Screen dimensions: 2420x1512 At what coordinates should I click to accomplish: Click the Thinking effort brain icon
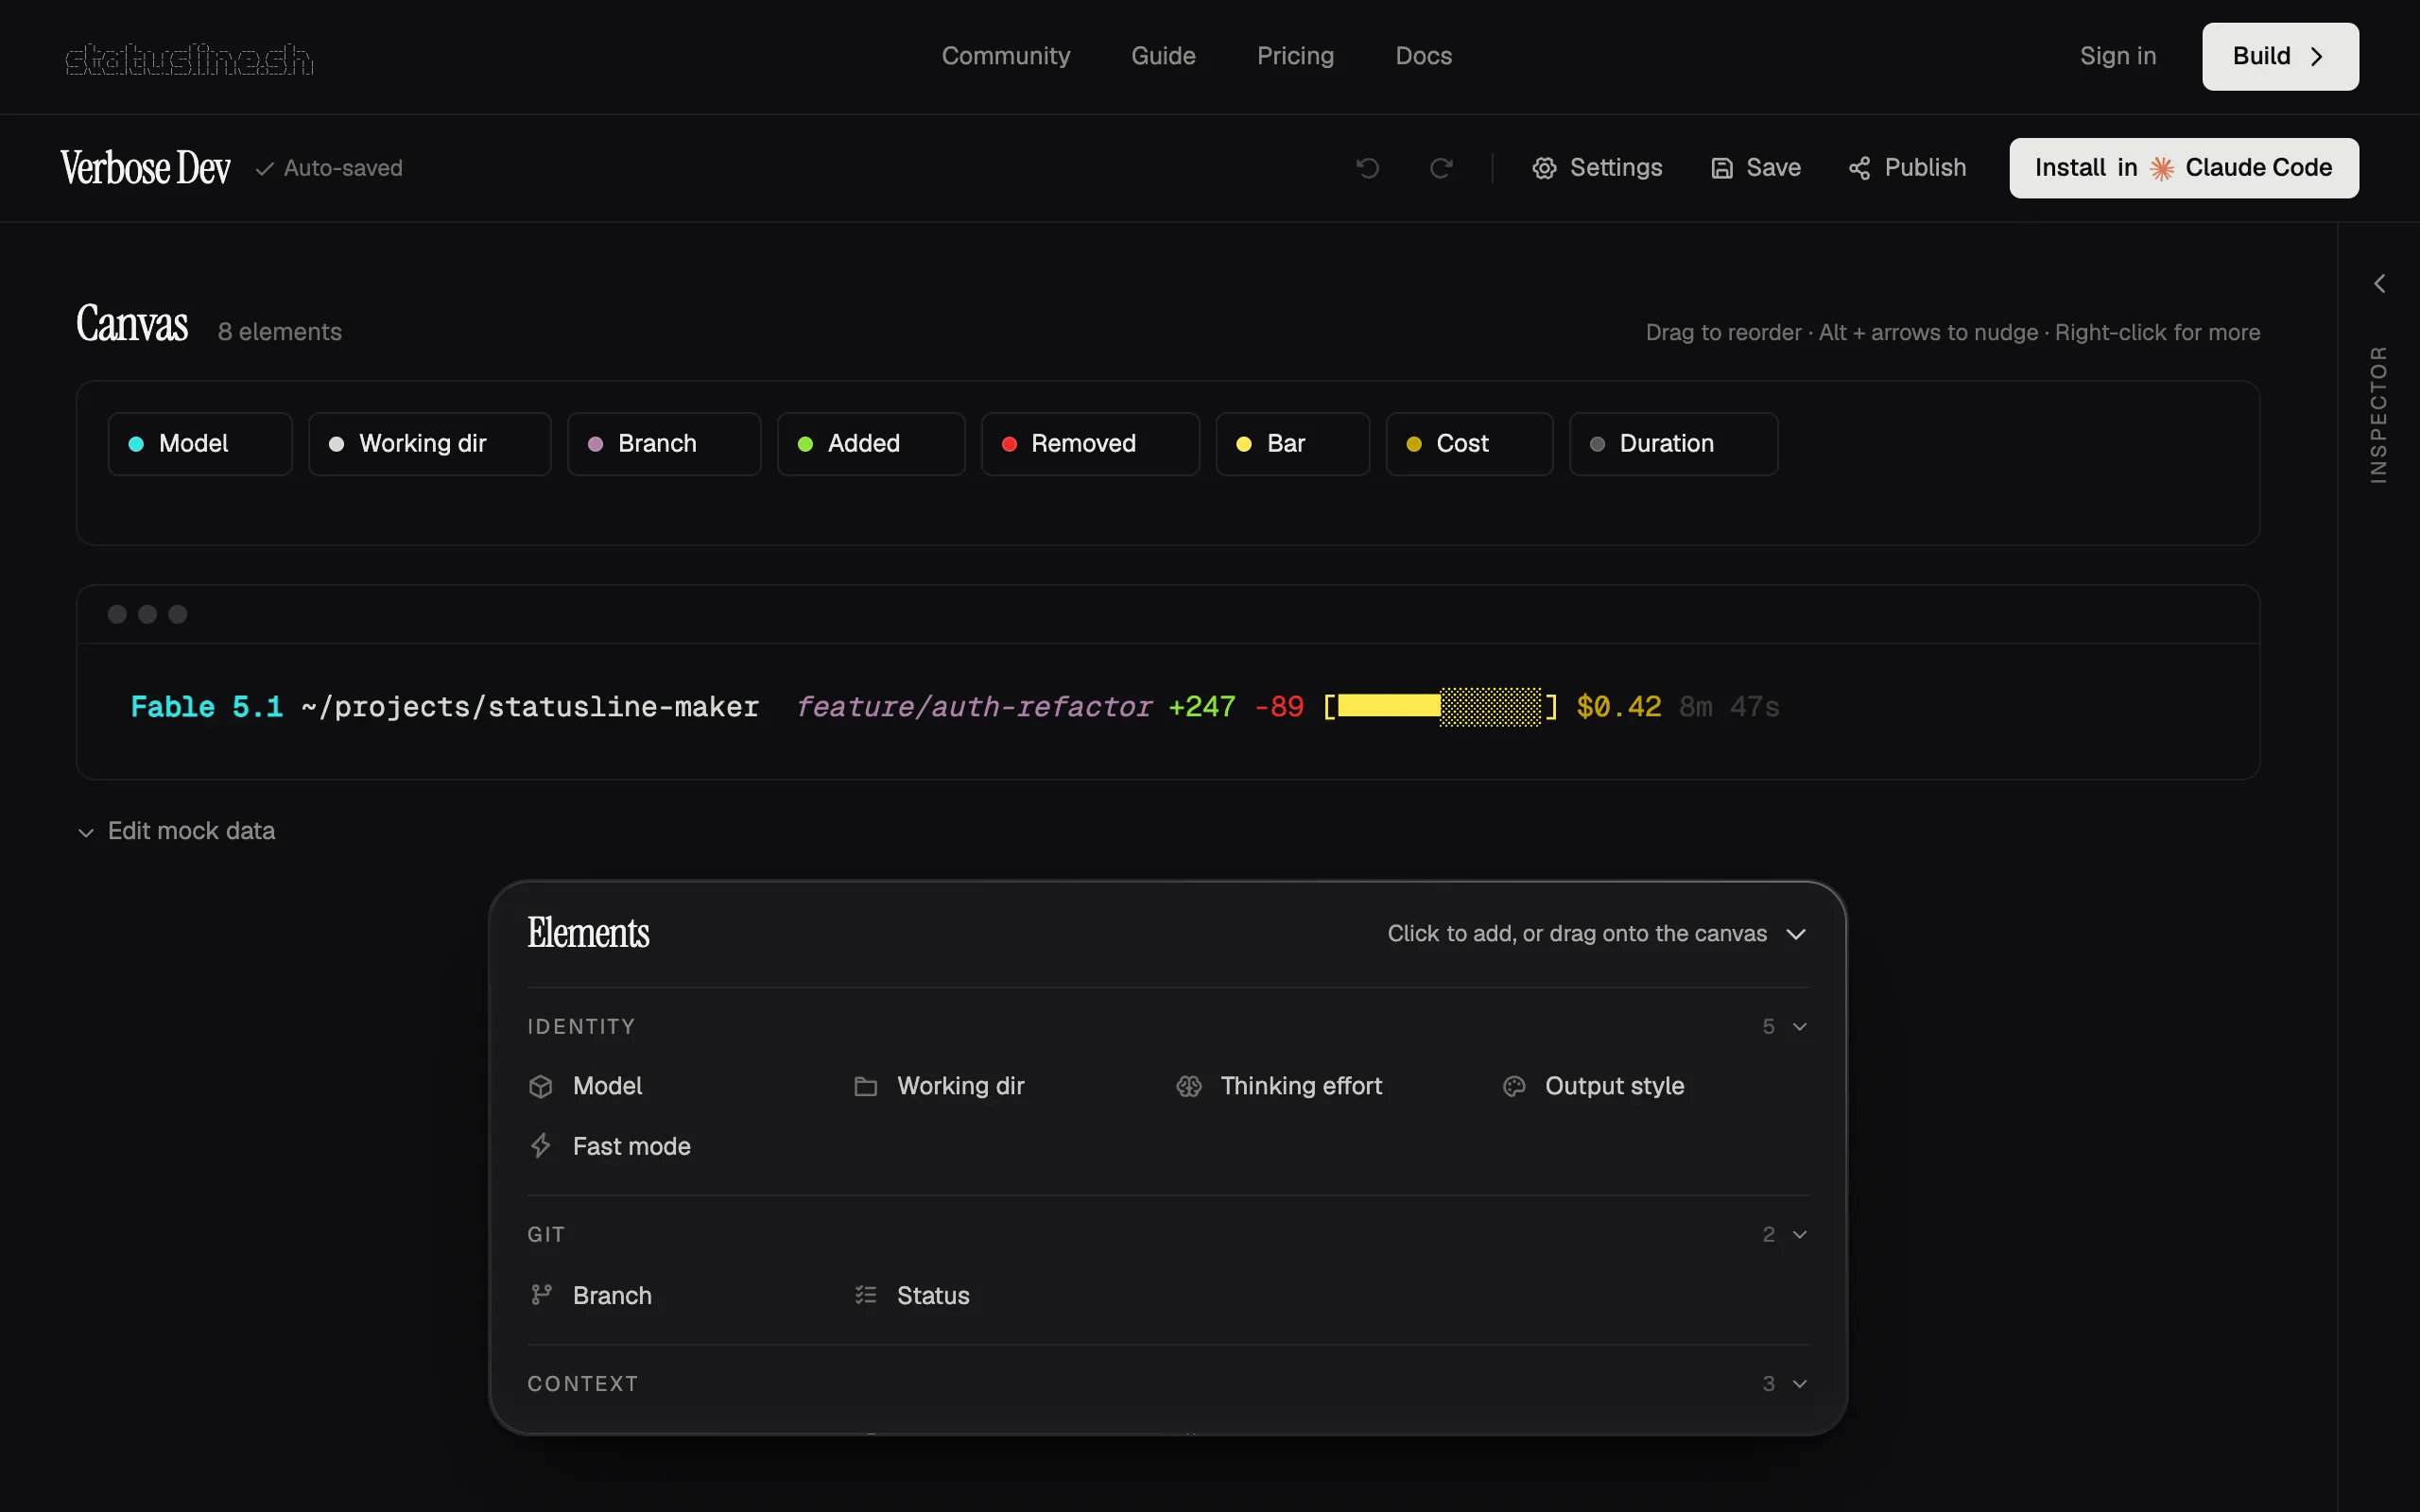(x=1189, y=1086)
